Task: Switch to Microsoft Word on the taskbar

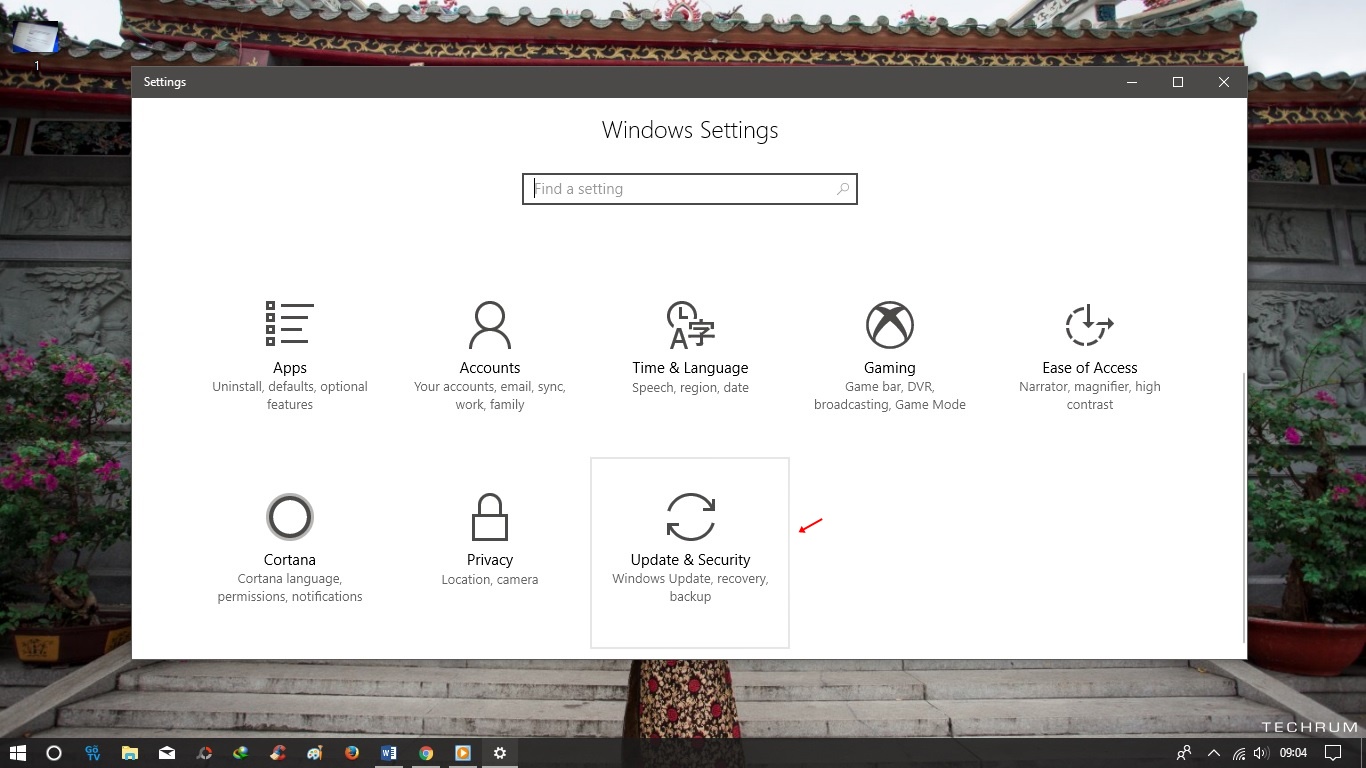Action: 389,753
